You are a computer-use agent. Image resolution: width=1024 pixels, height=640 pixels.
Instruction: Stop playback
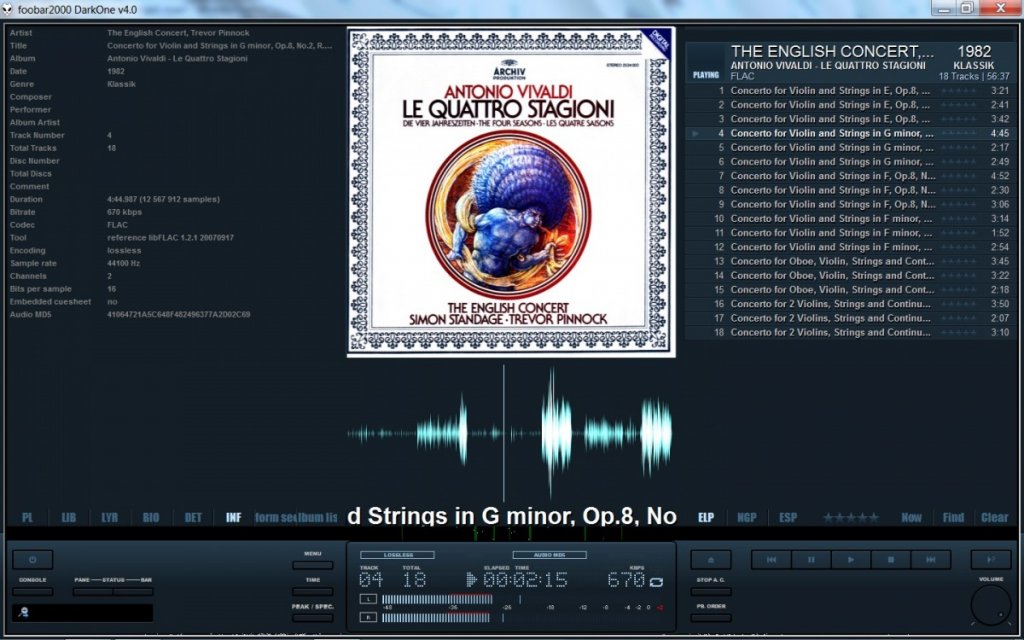891,559
